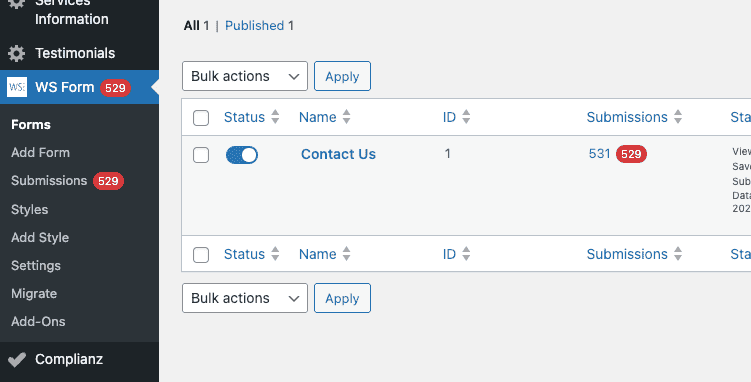Toggle the Contact Us form status switch
Viewport: 751px width, 382px height.
point(242,155)
